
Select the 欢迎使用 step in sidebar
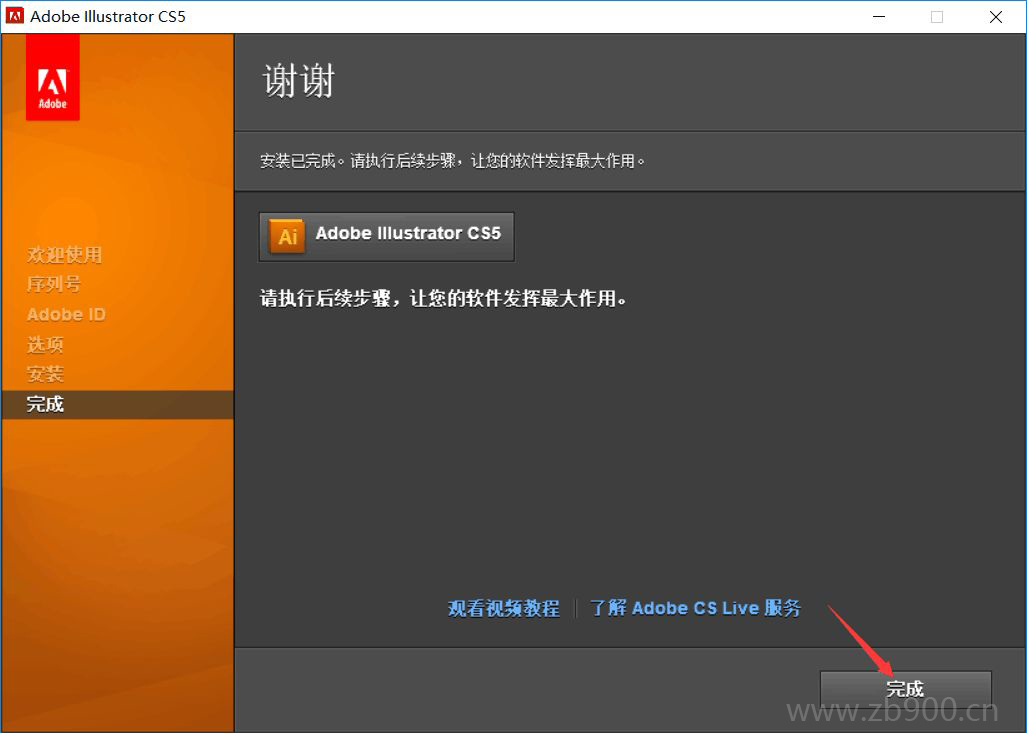click(64, 255)
